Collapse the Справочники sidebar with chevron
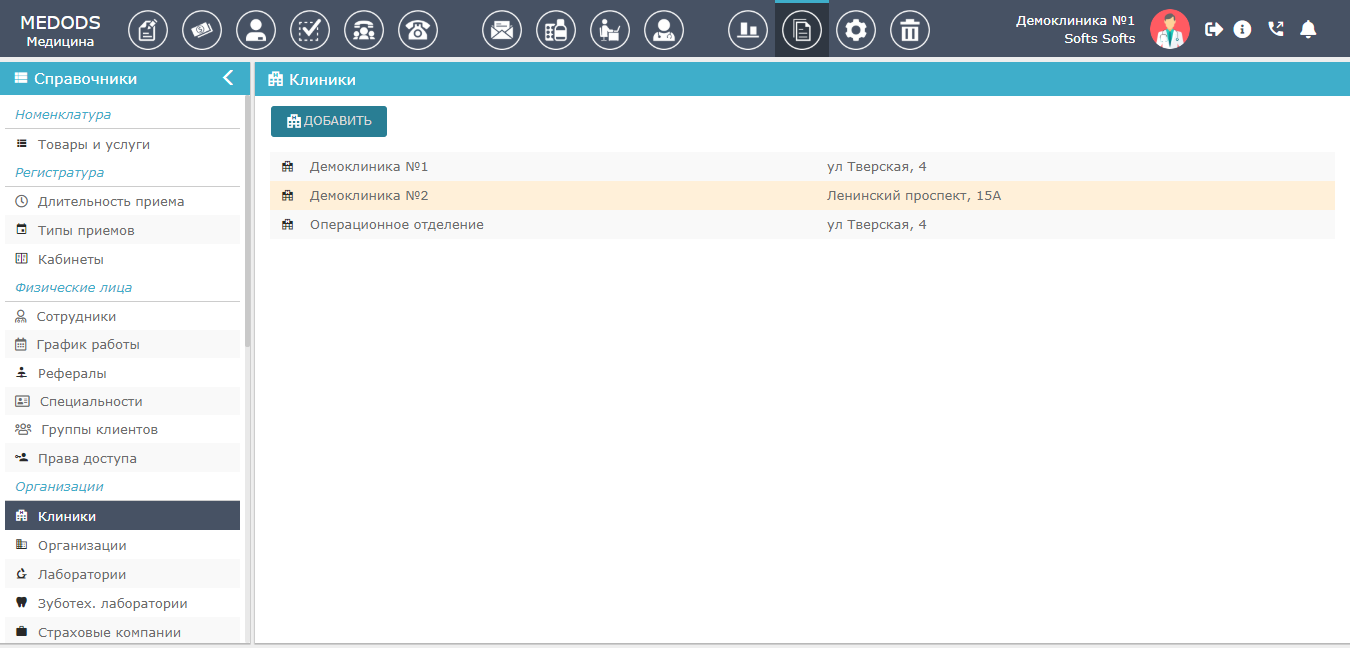 228,78
